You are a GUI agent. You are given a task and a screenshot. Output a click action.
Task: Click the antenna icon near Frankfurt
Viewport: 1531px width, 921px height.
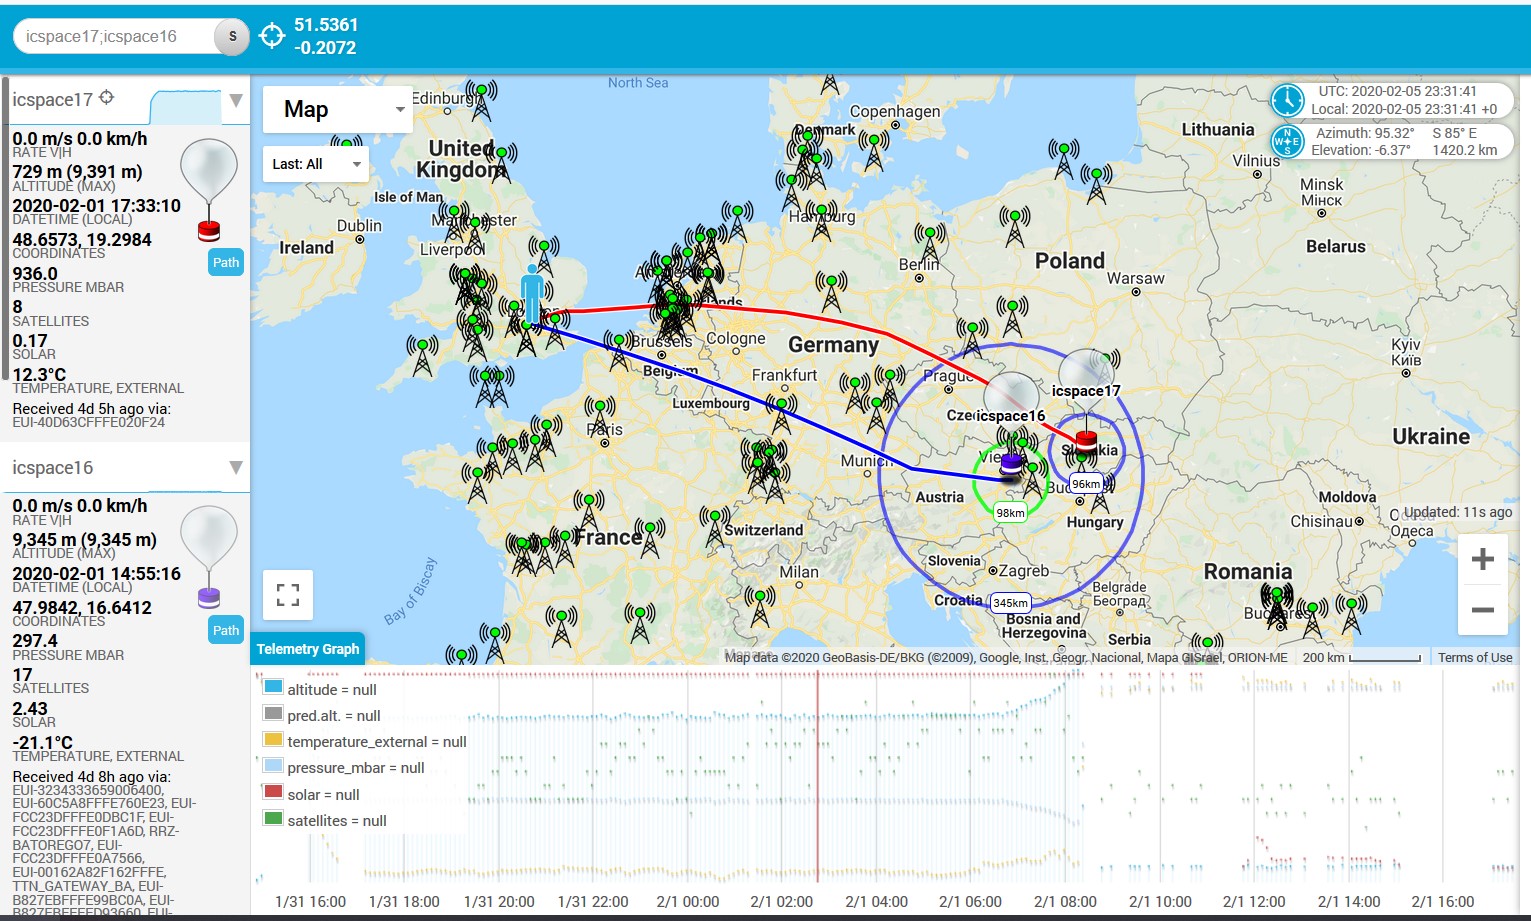781,413
